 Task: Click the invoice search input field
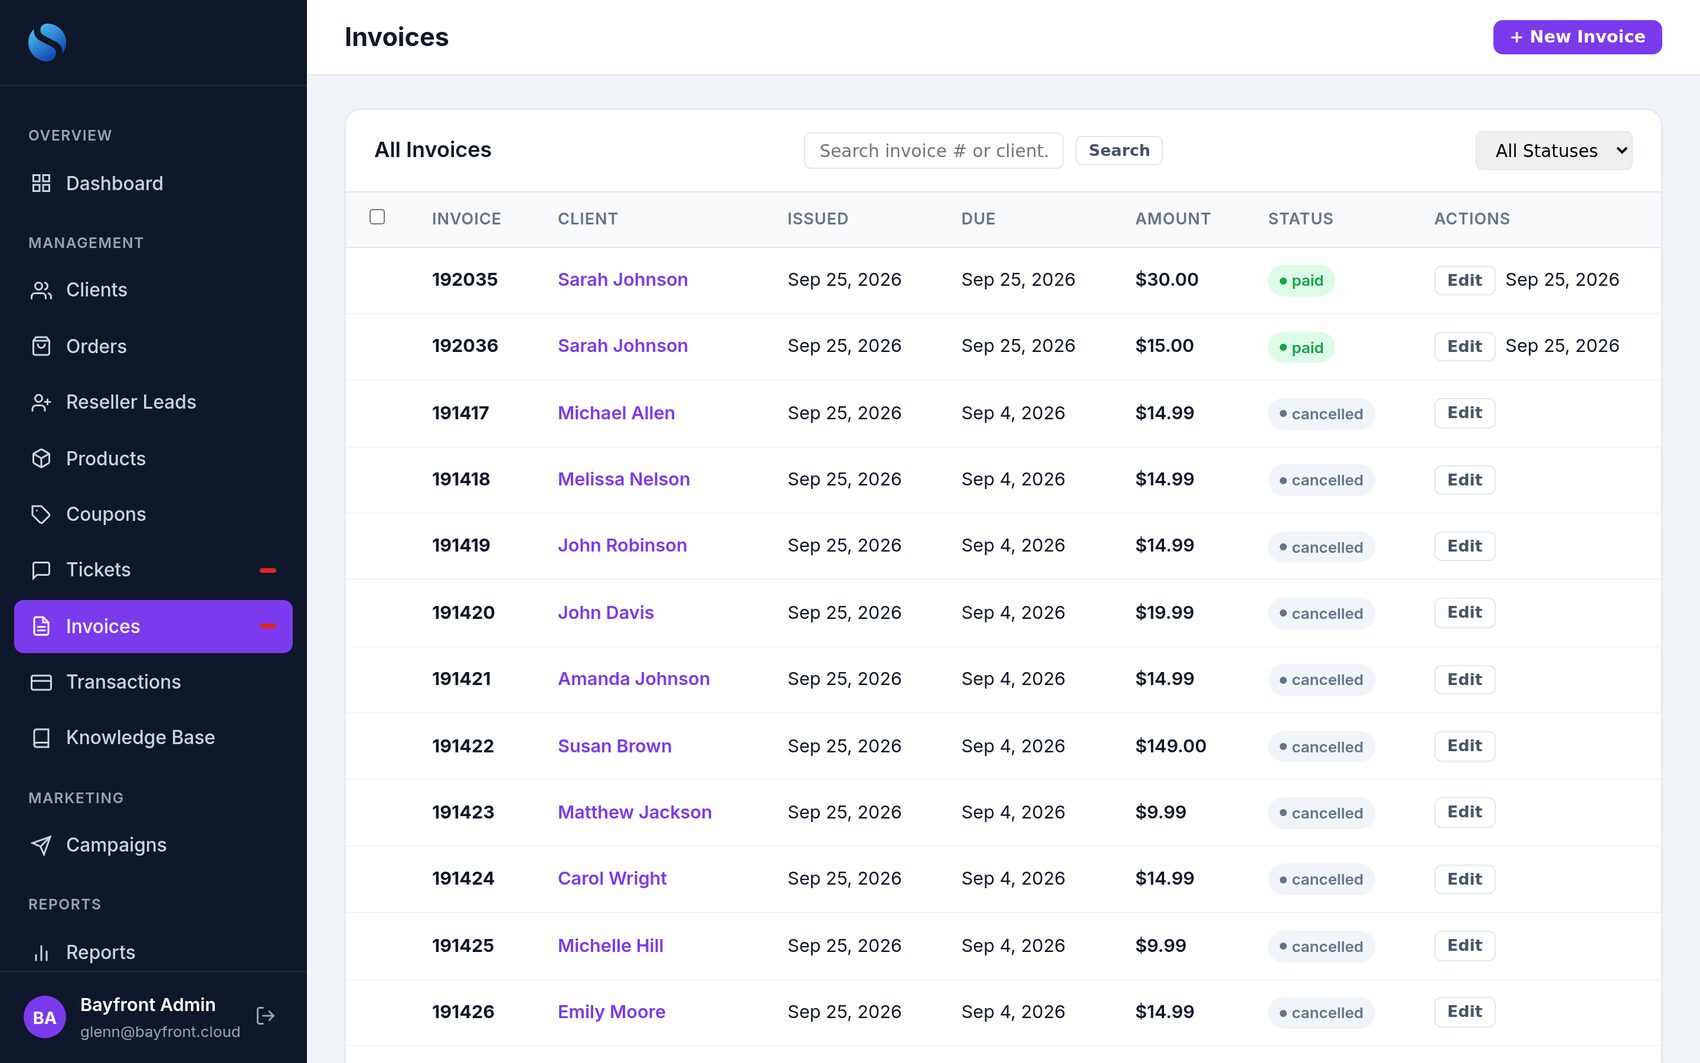click(x=933, y=151)
